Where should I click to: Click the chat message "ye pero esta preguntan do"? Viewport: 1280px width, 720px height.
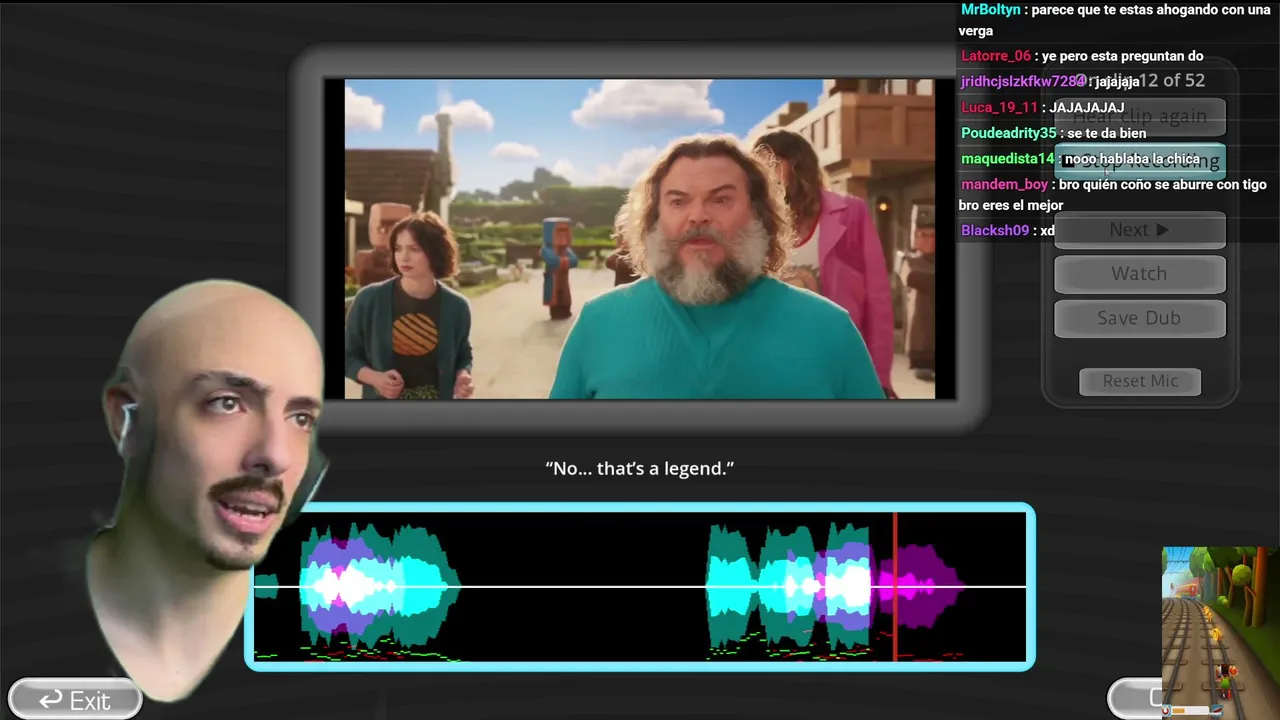(x=1123, y=56)
